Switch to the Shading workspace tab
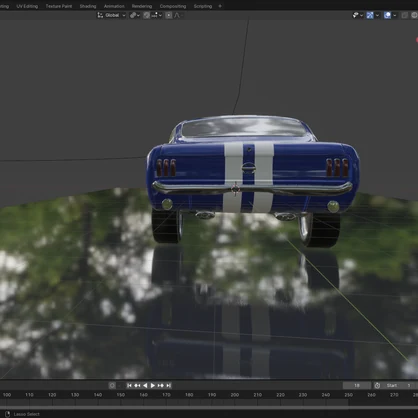Image resolution: width=418 pixels, height=418 pixels. 88,6
